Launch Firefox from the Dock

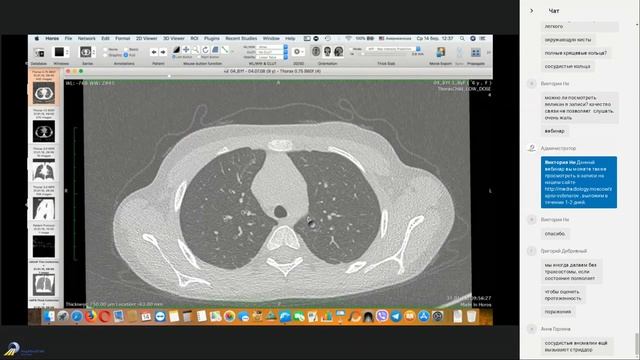pyautogui.click(x=91, y=316)
